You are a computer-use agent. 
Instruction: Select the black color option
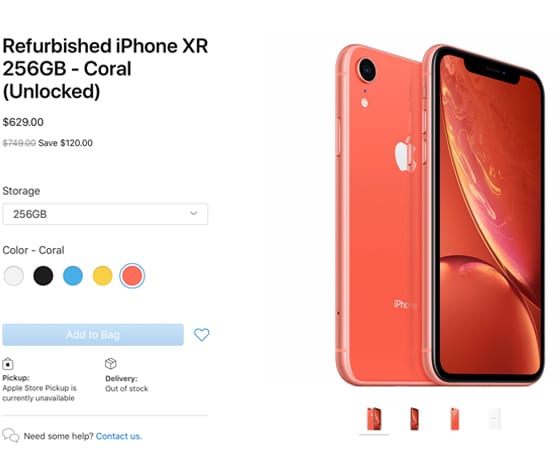(x=43, y=276)
